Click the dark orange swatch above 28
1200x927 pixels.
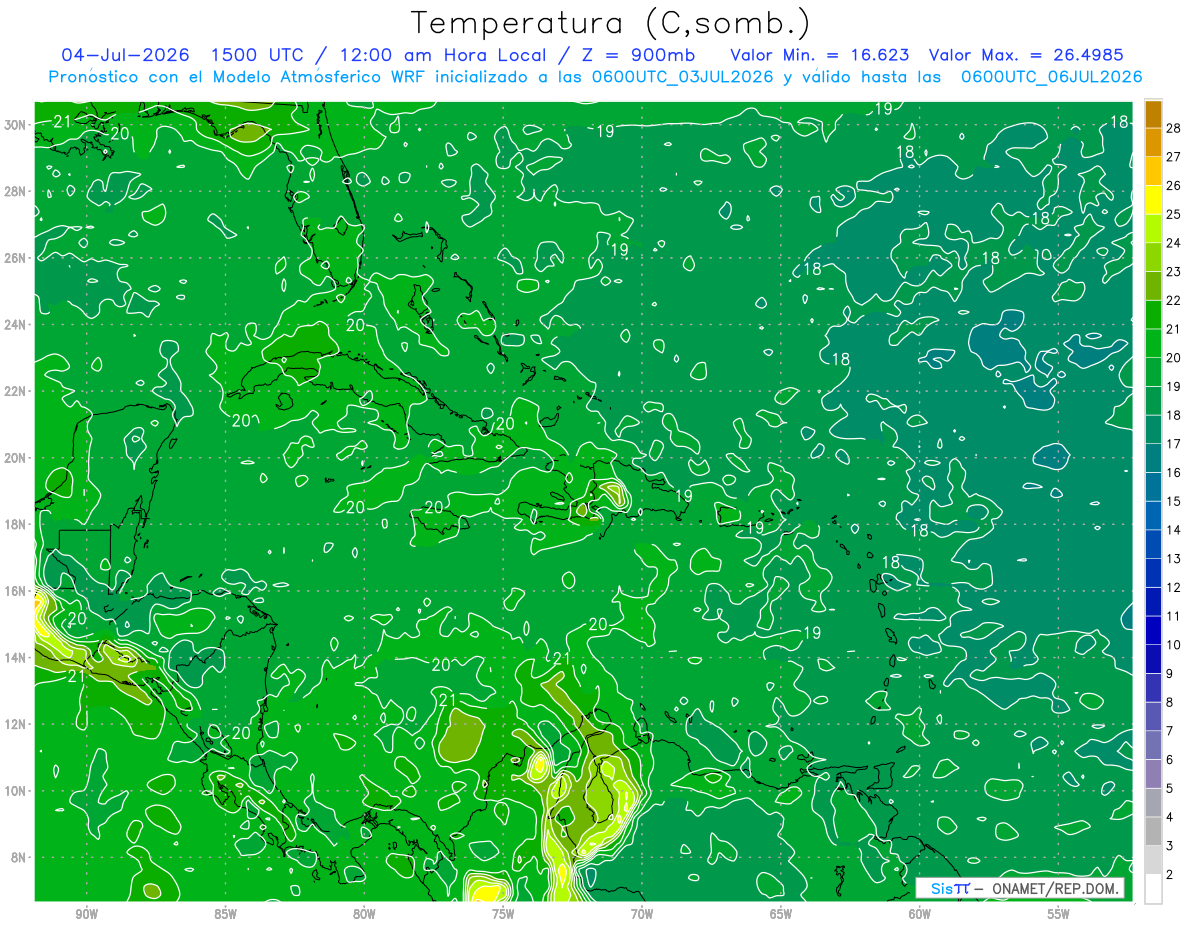(x=1153, y=114)
